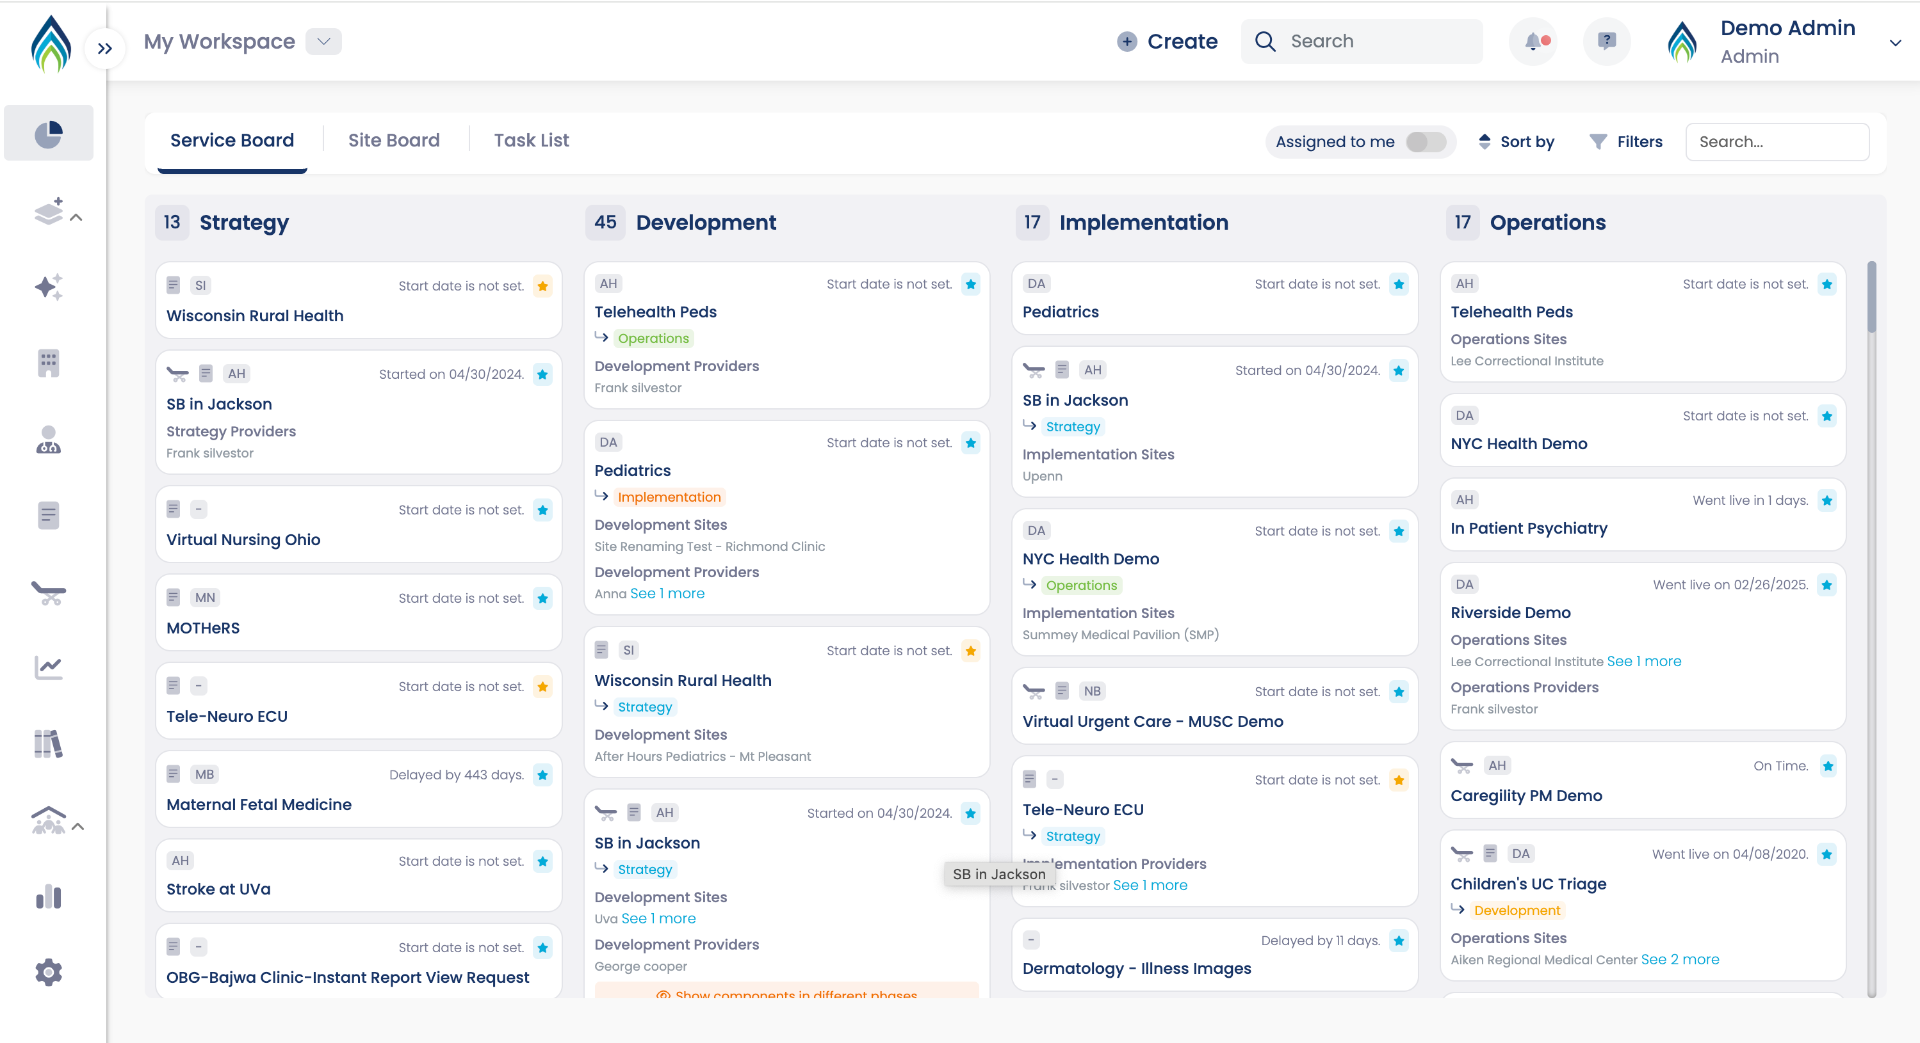Screen dimensions: 1920x1043
Task: Click stretcher icon on Caregility PM Demo card
Action: pos(1462,766)
